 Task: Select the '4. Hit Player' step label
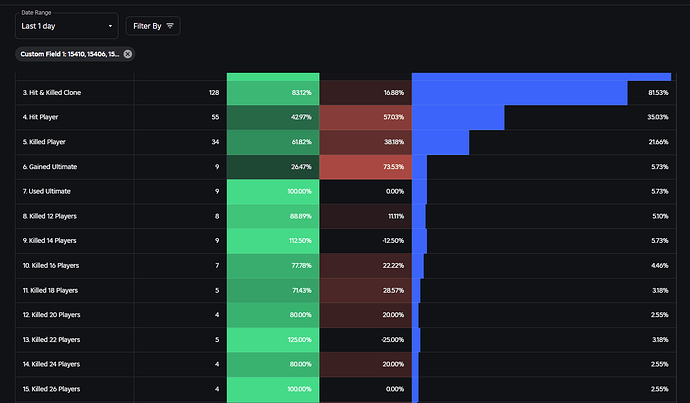pyautogui.click(x=41, y=117)
